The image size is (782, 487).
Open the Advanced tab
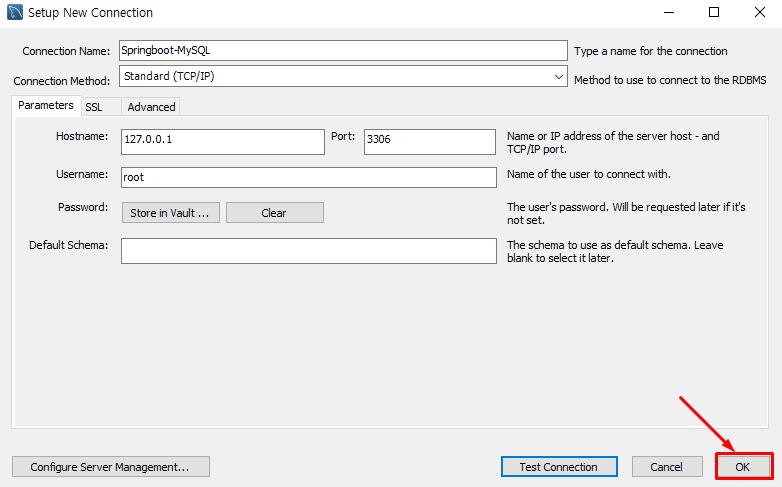[151, 107]
